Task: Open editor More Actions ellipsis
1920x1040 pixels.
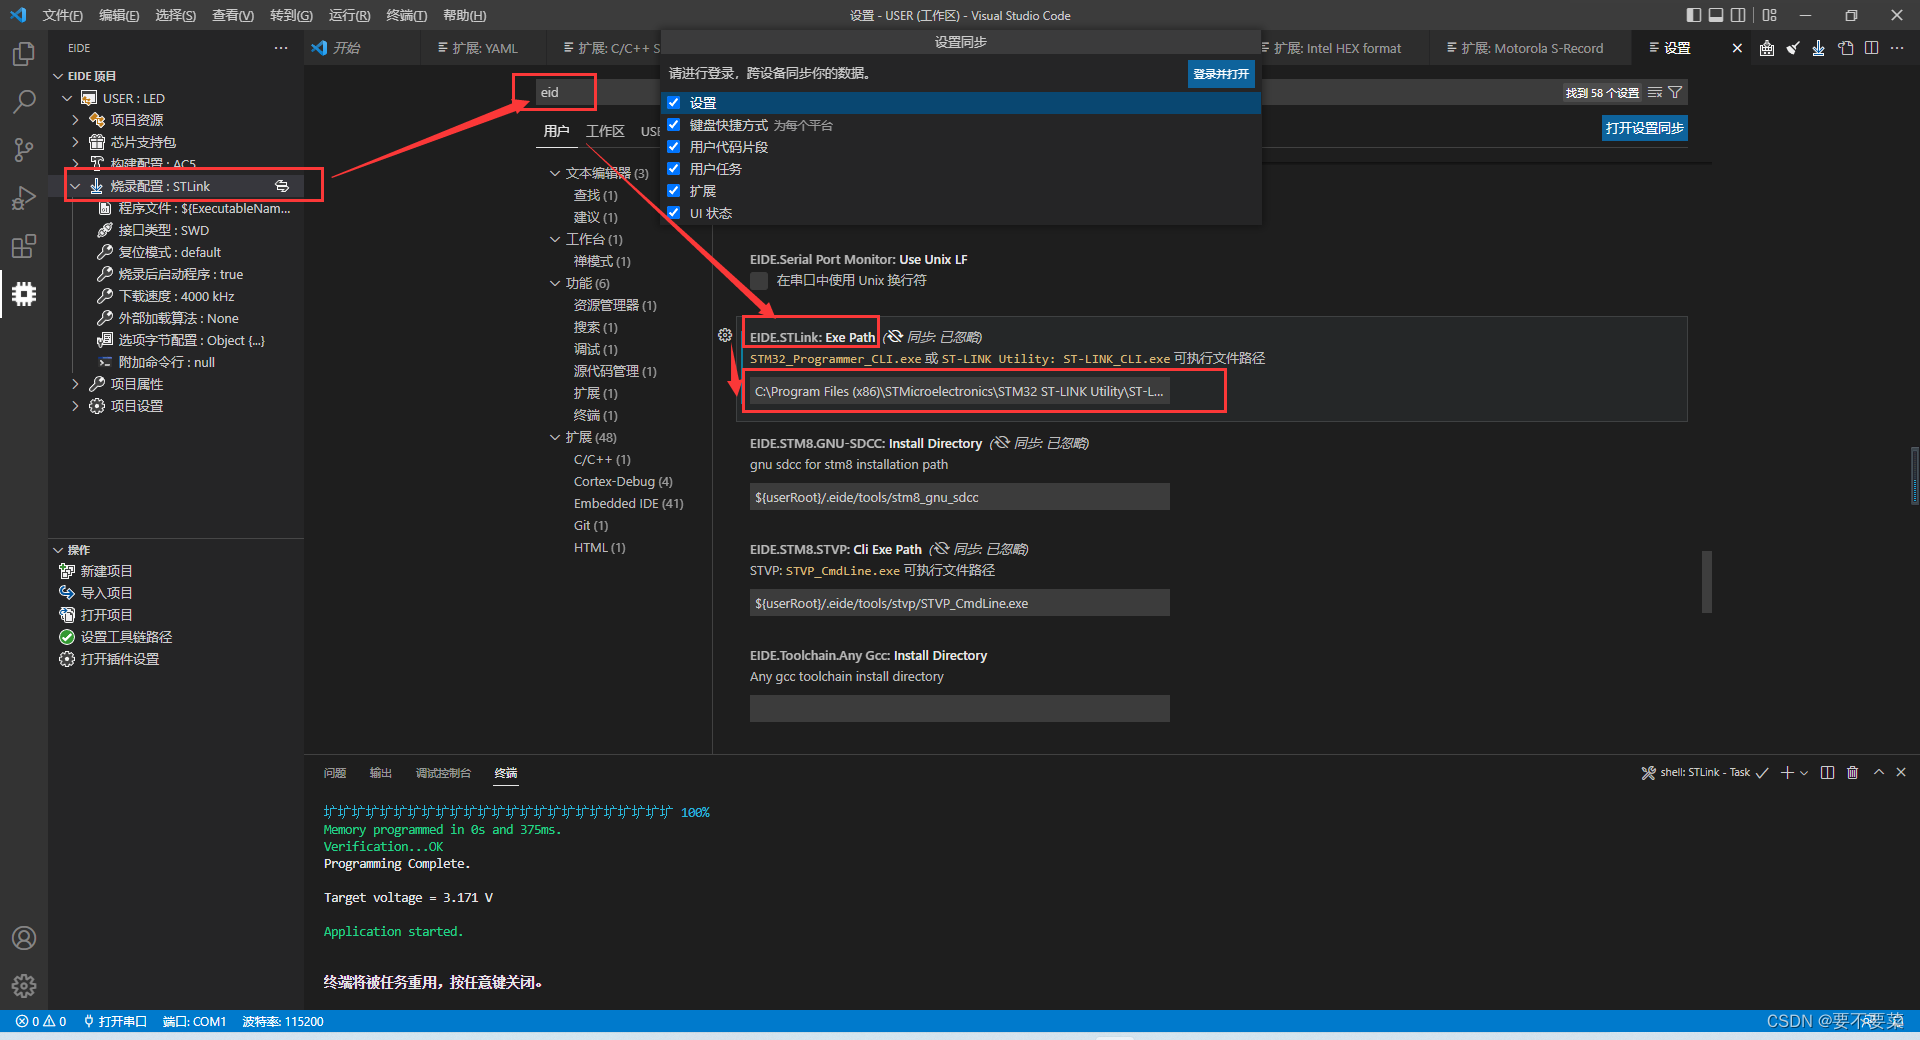Action: [1897, 48]
